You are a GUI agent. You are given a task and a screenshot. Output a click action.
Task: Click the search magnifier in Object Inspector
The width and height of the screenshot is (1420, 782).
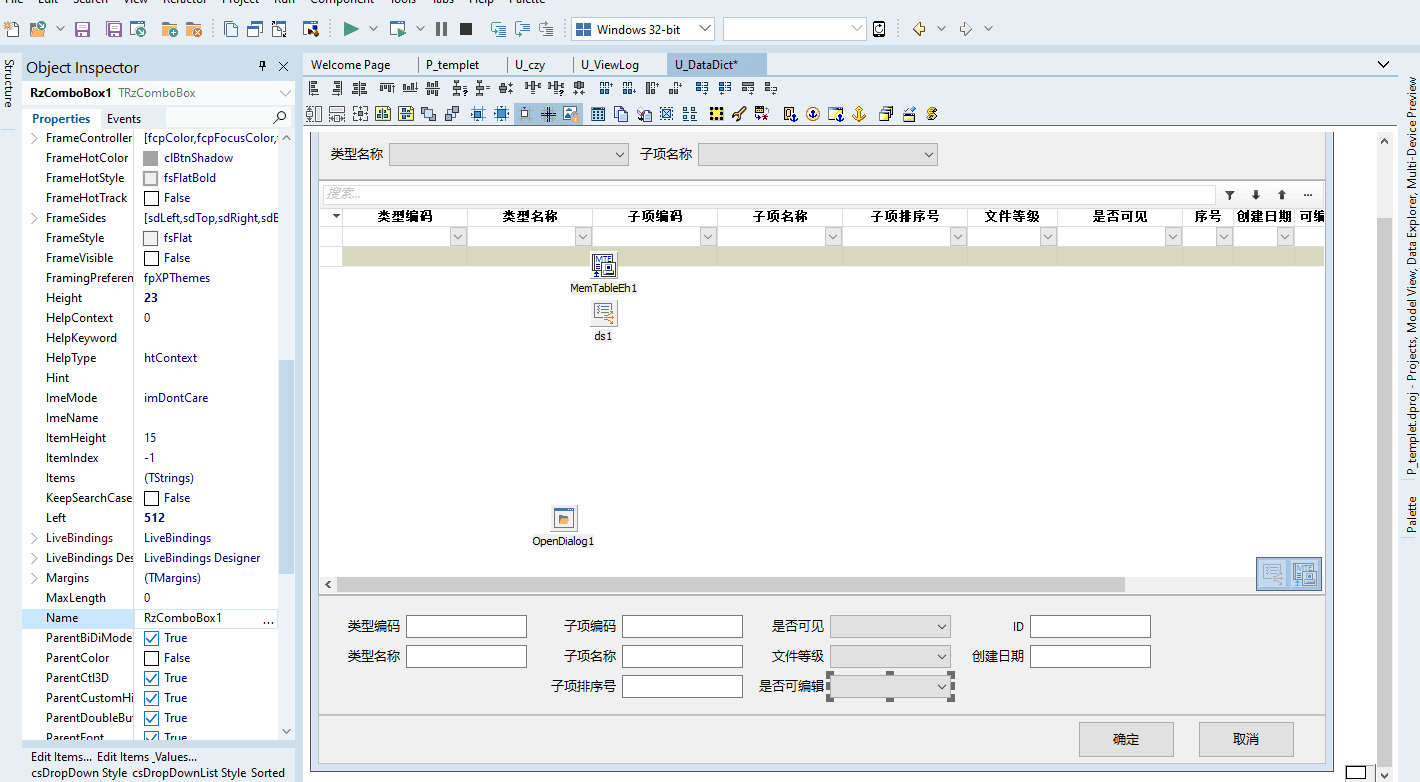[280, 118]
